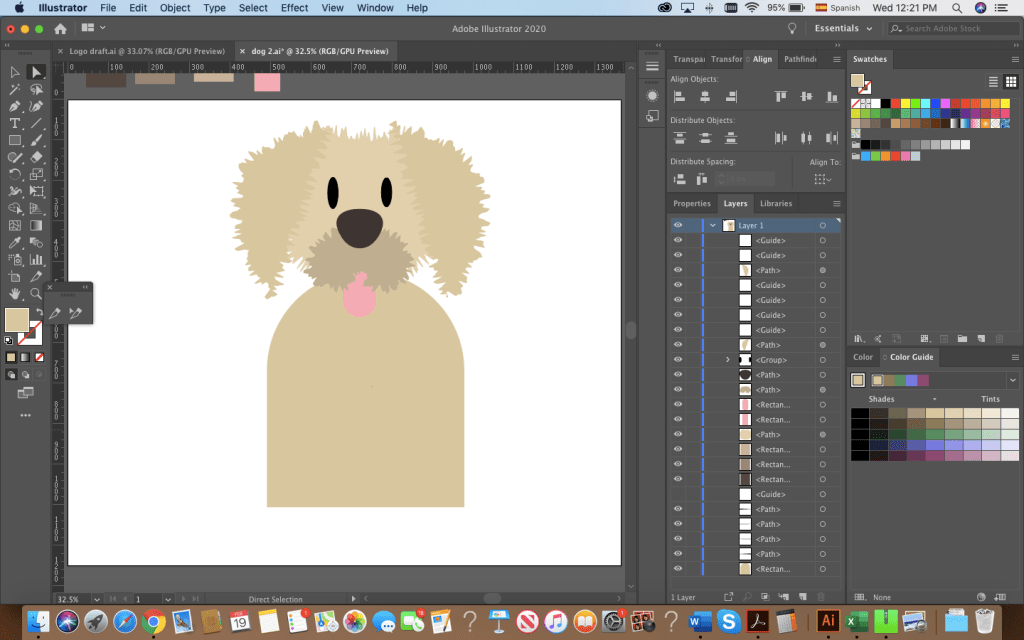Image resolution: width=1024 pixels, height=640 pixels.
Task: Open the harmony rules dropdown in Color Guide
Action: point(1012,380)
